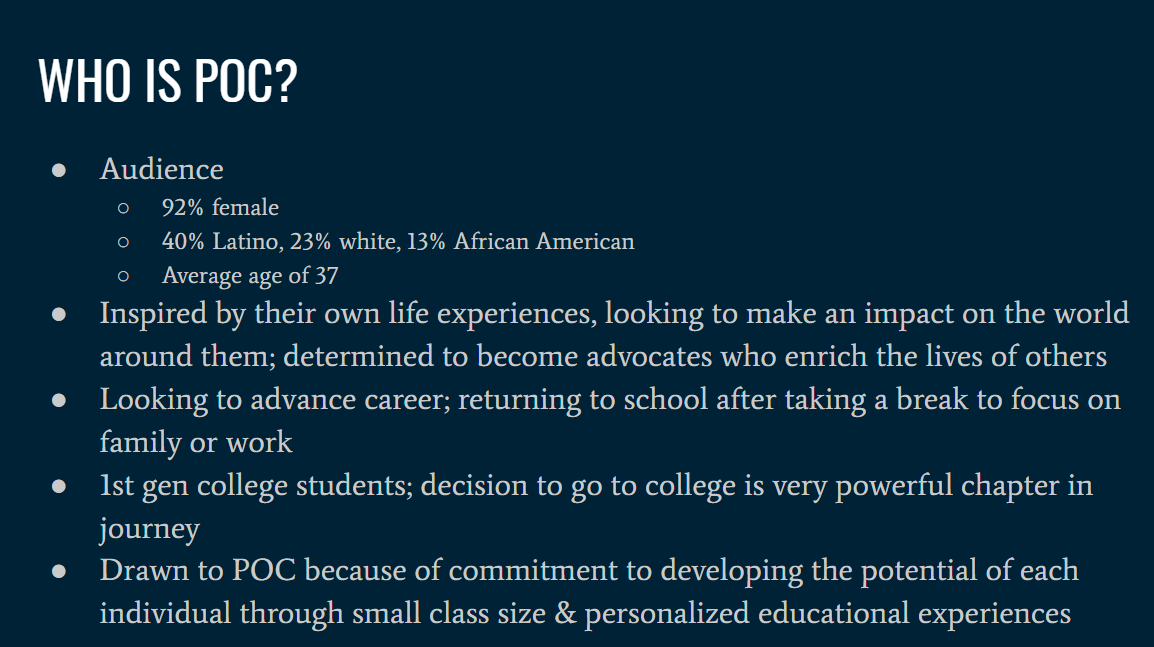
Task: Select the "92% female" sub-bullet text
Action: tap(220, 208)
